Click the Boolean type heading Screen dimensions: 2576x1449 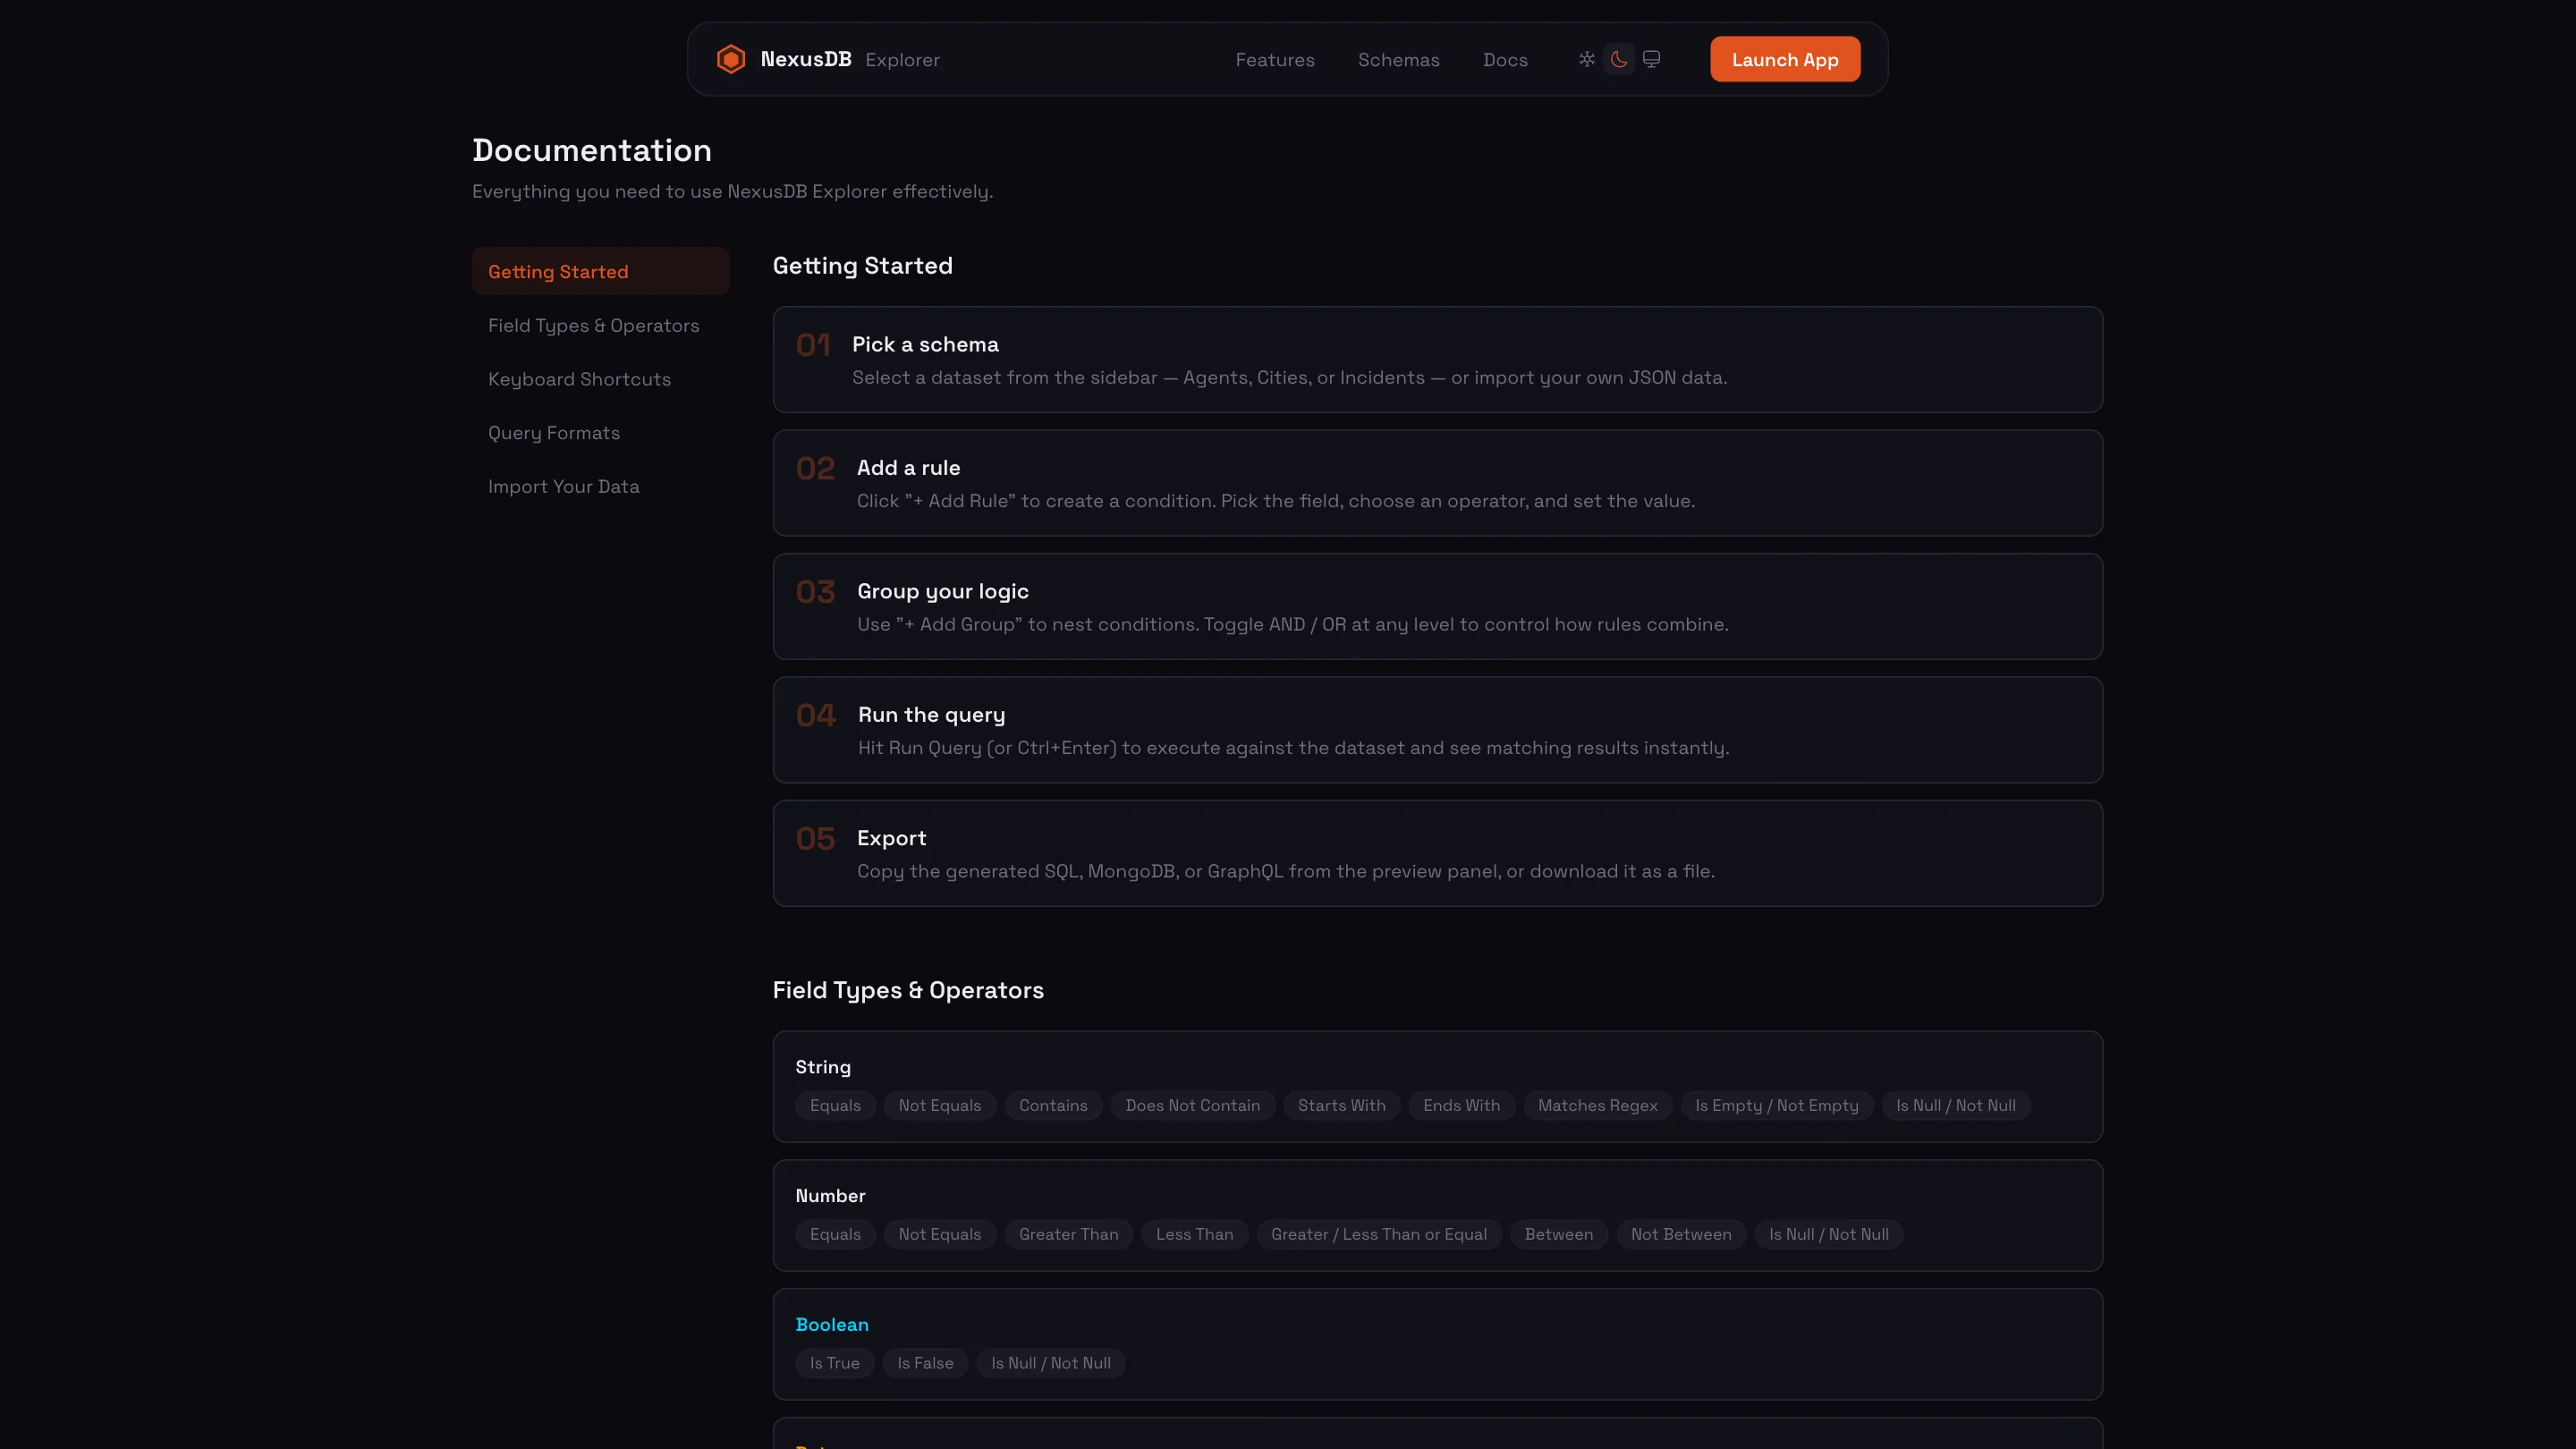click(832, 1324)
